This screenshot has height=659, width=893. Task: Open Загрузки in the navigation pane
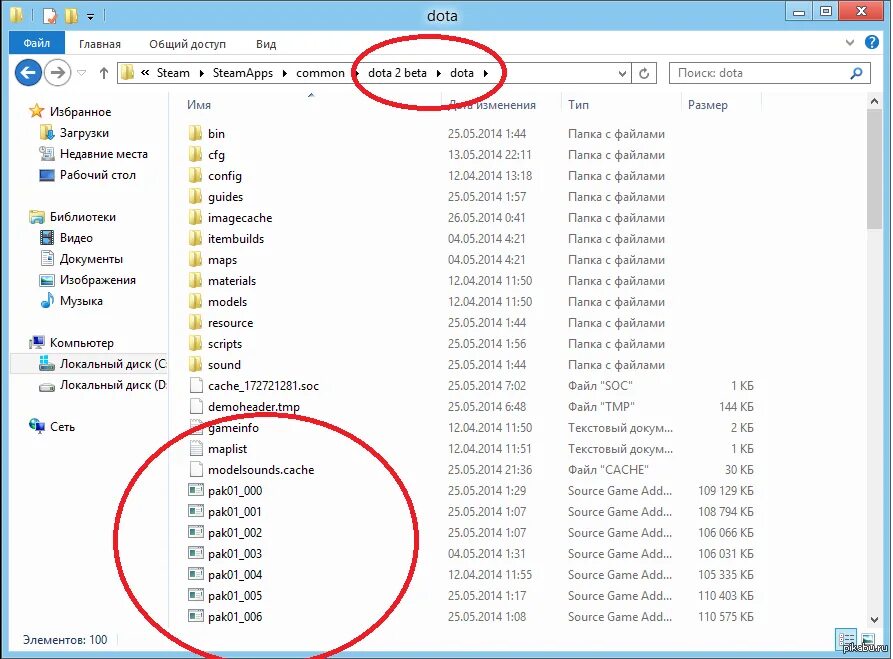pos(84,133)
